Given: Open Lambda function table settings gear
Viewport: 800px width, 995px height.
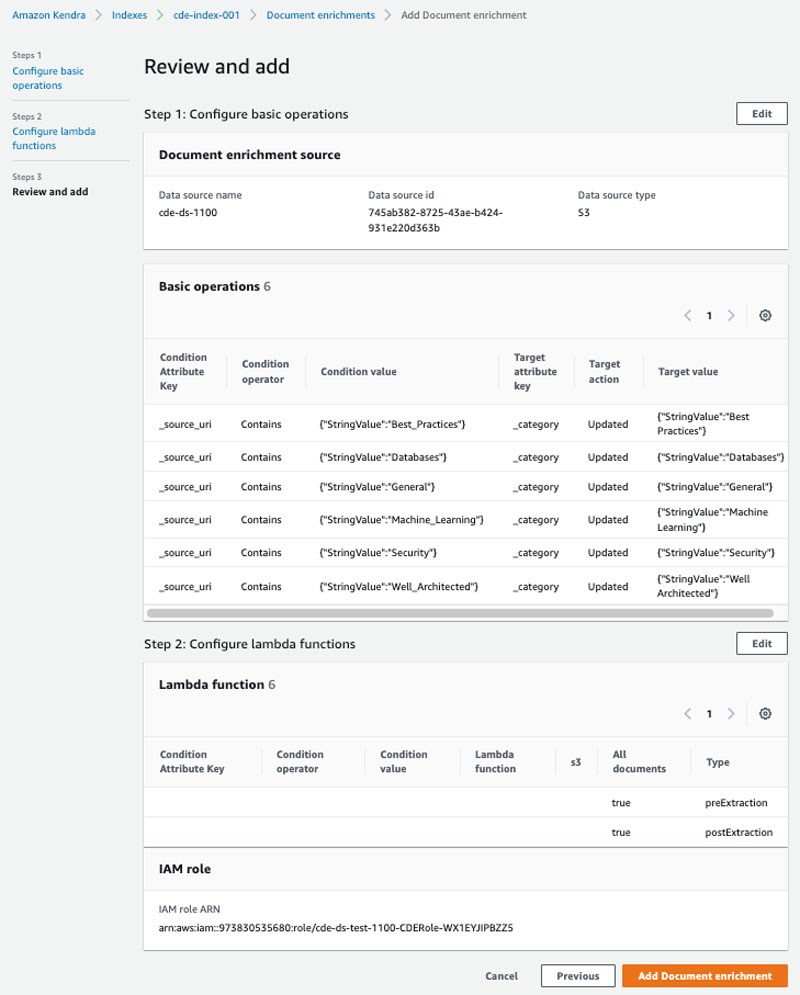Looking at the screenshot, I should [x=765, y=714].
